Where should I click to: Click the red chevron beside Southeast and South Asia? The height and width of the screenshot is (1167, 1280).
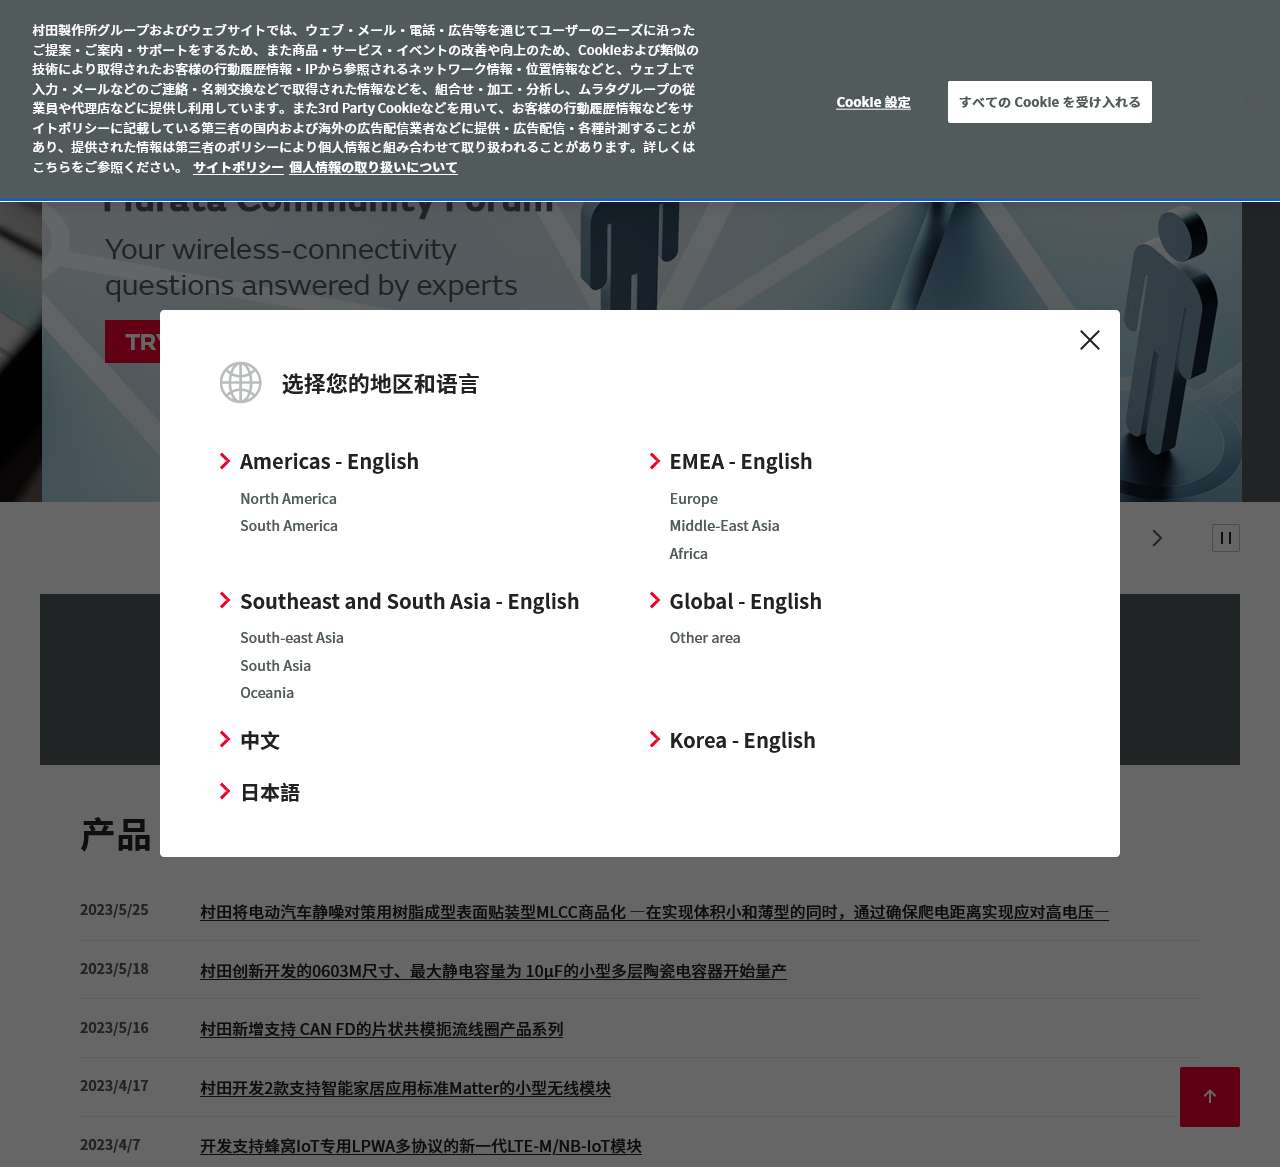(225, 600)
